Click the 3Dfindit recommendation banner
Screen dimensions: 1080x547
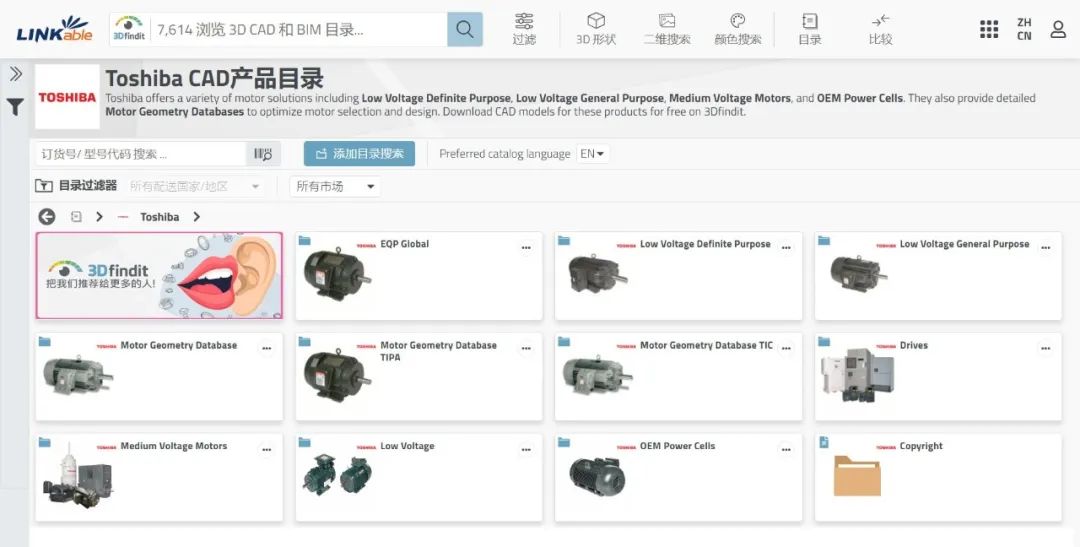click(159, 276)
